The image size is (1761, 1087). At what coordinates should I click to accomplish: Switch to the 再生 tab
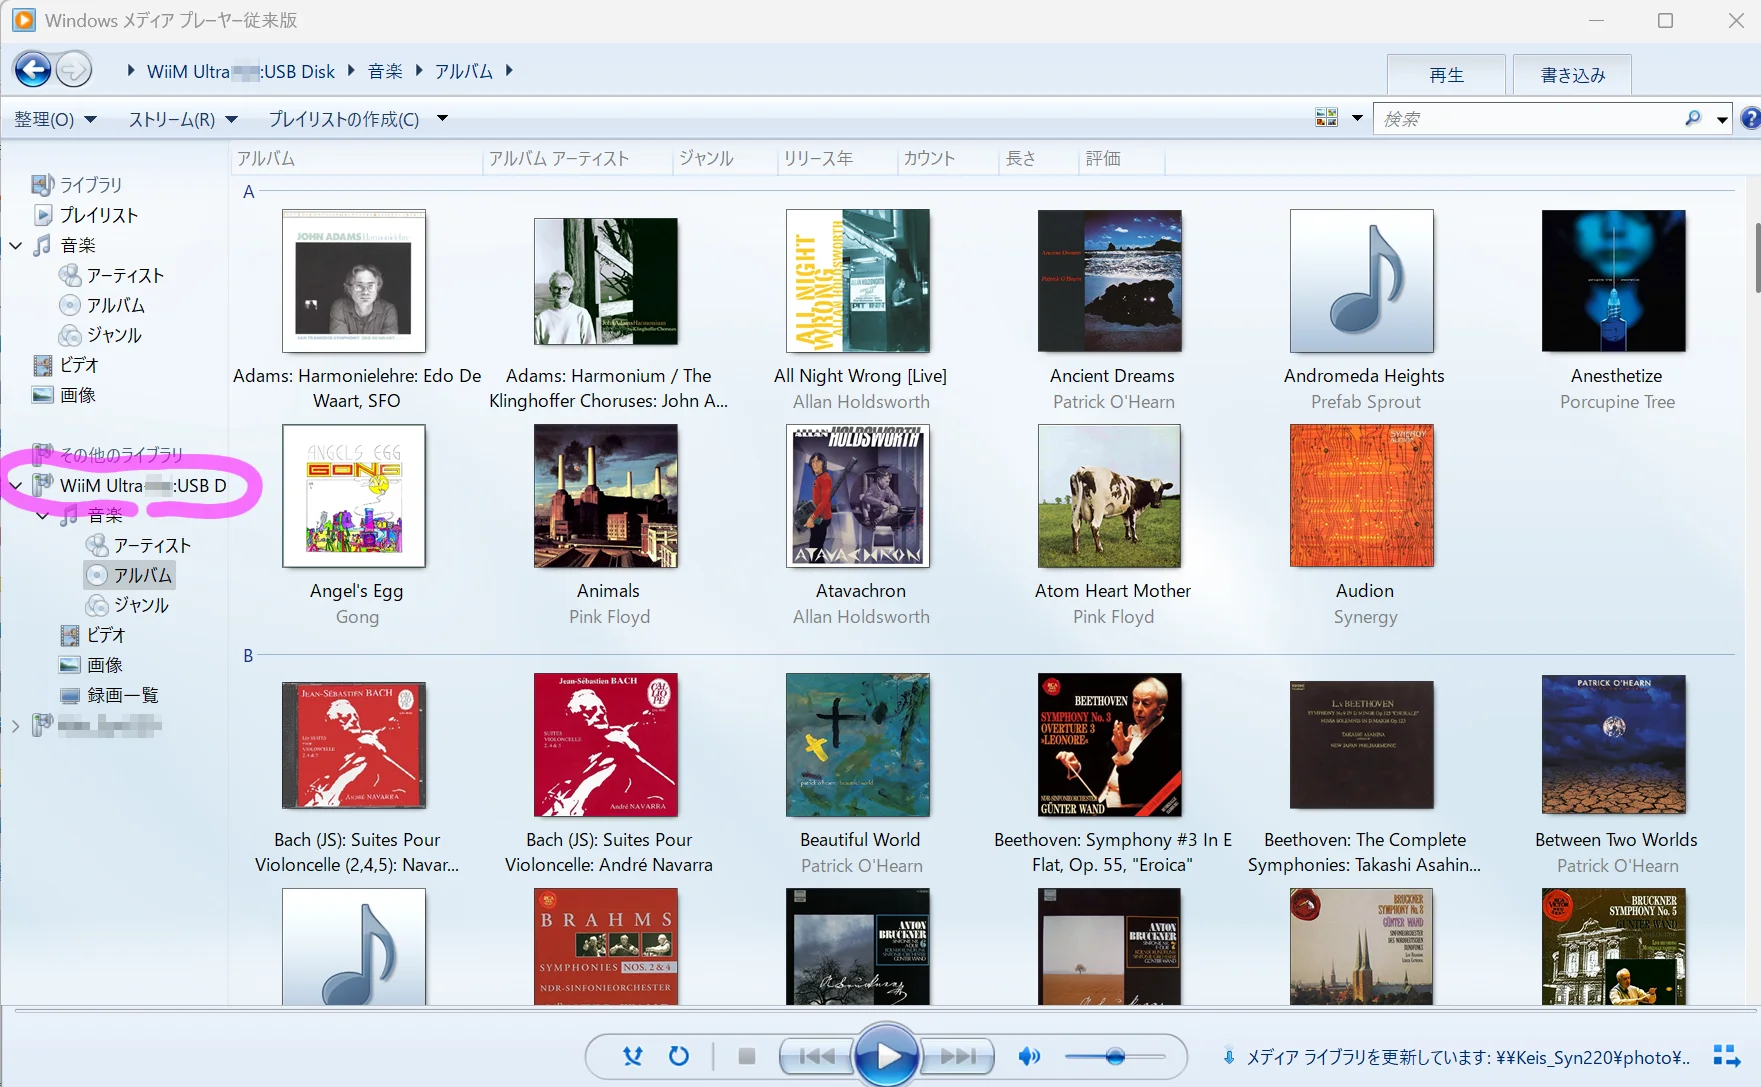(1446, 75)
